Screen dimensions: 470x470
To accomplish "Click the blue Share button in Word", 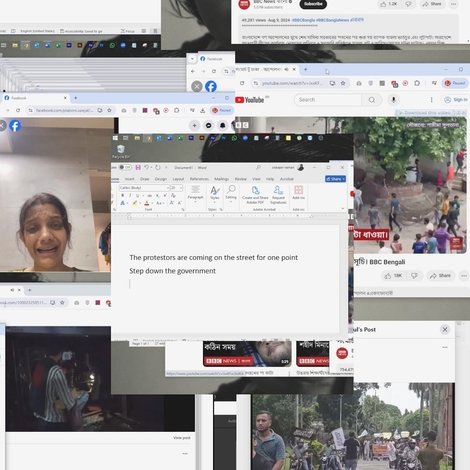I will pyautogui.click(x=335, y=179).
